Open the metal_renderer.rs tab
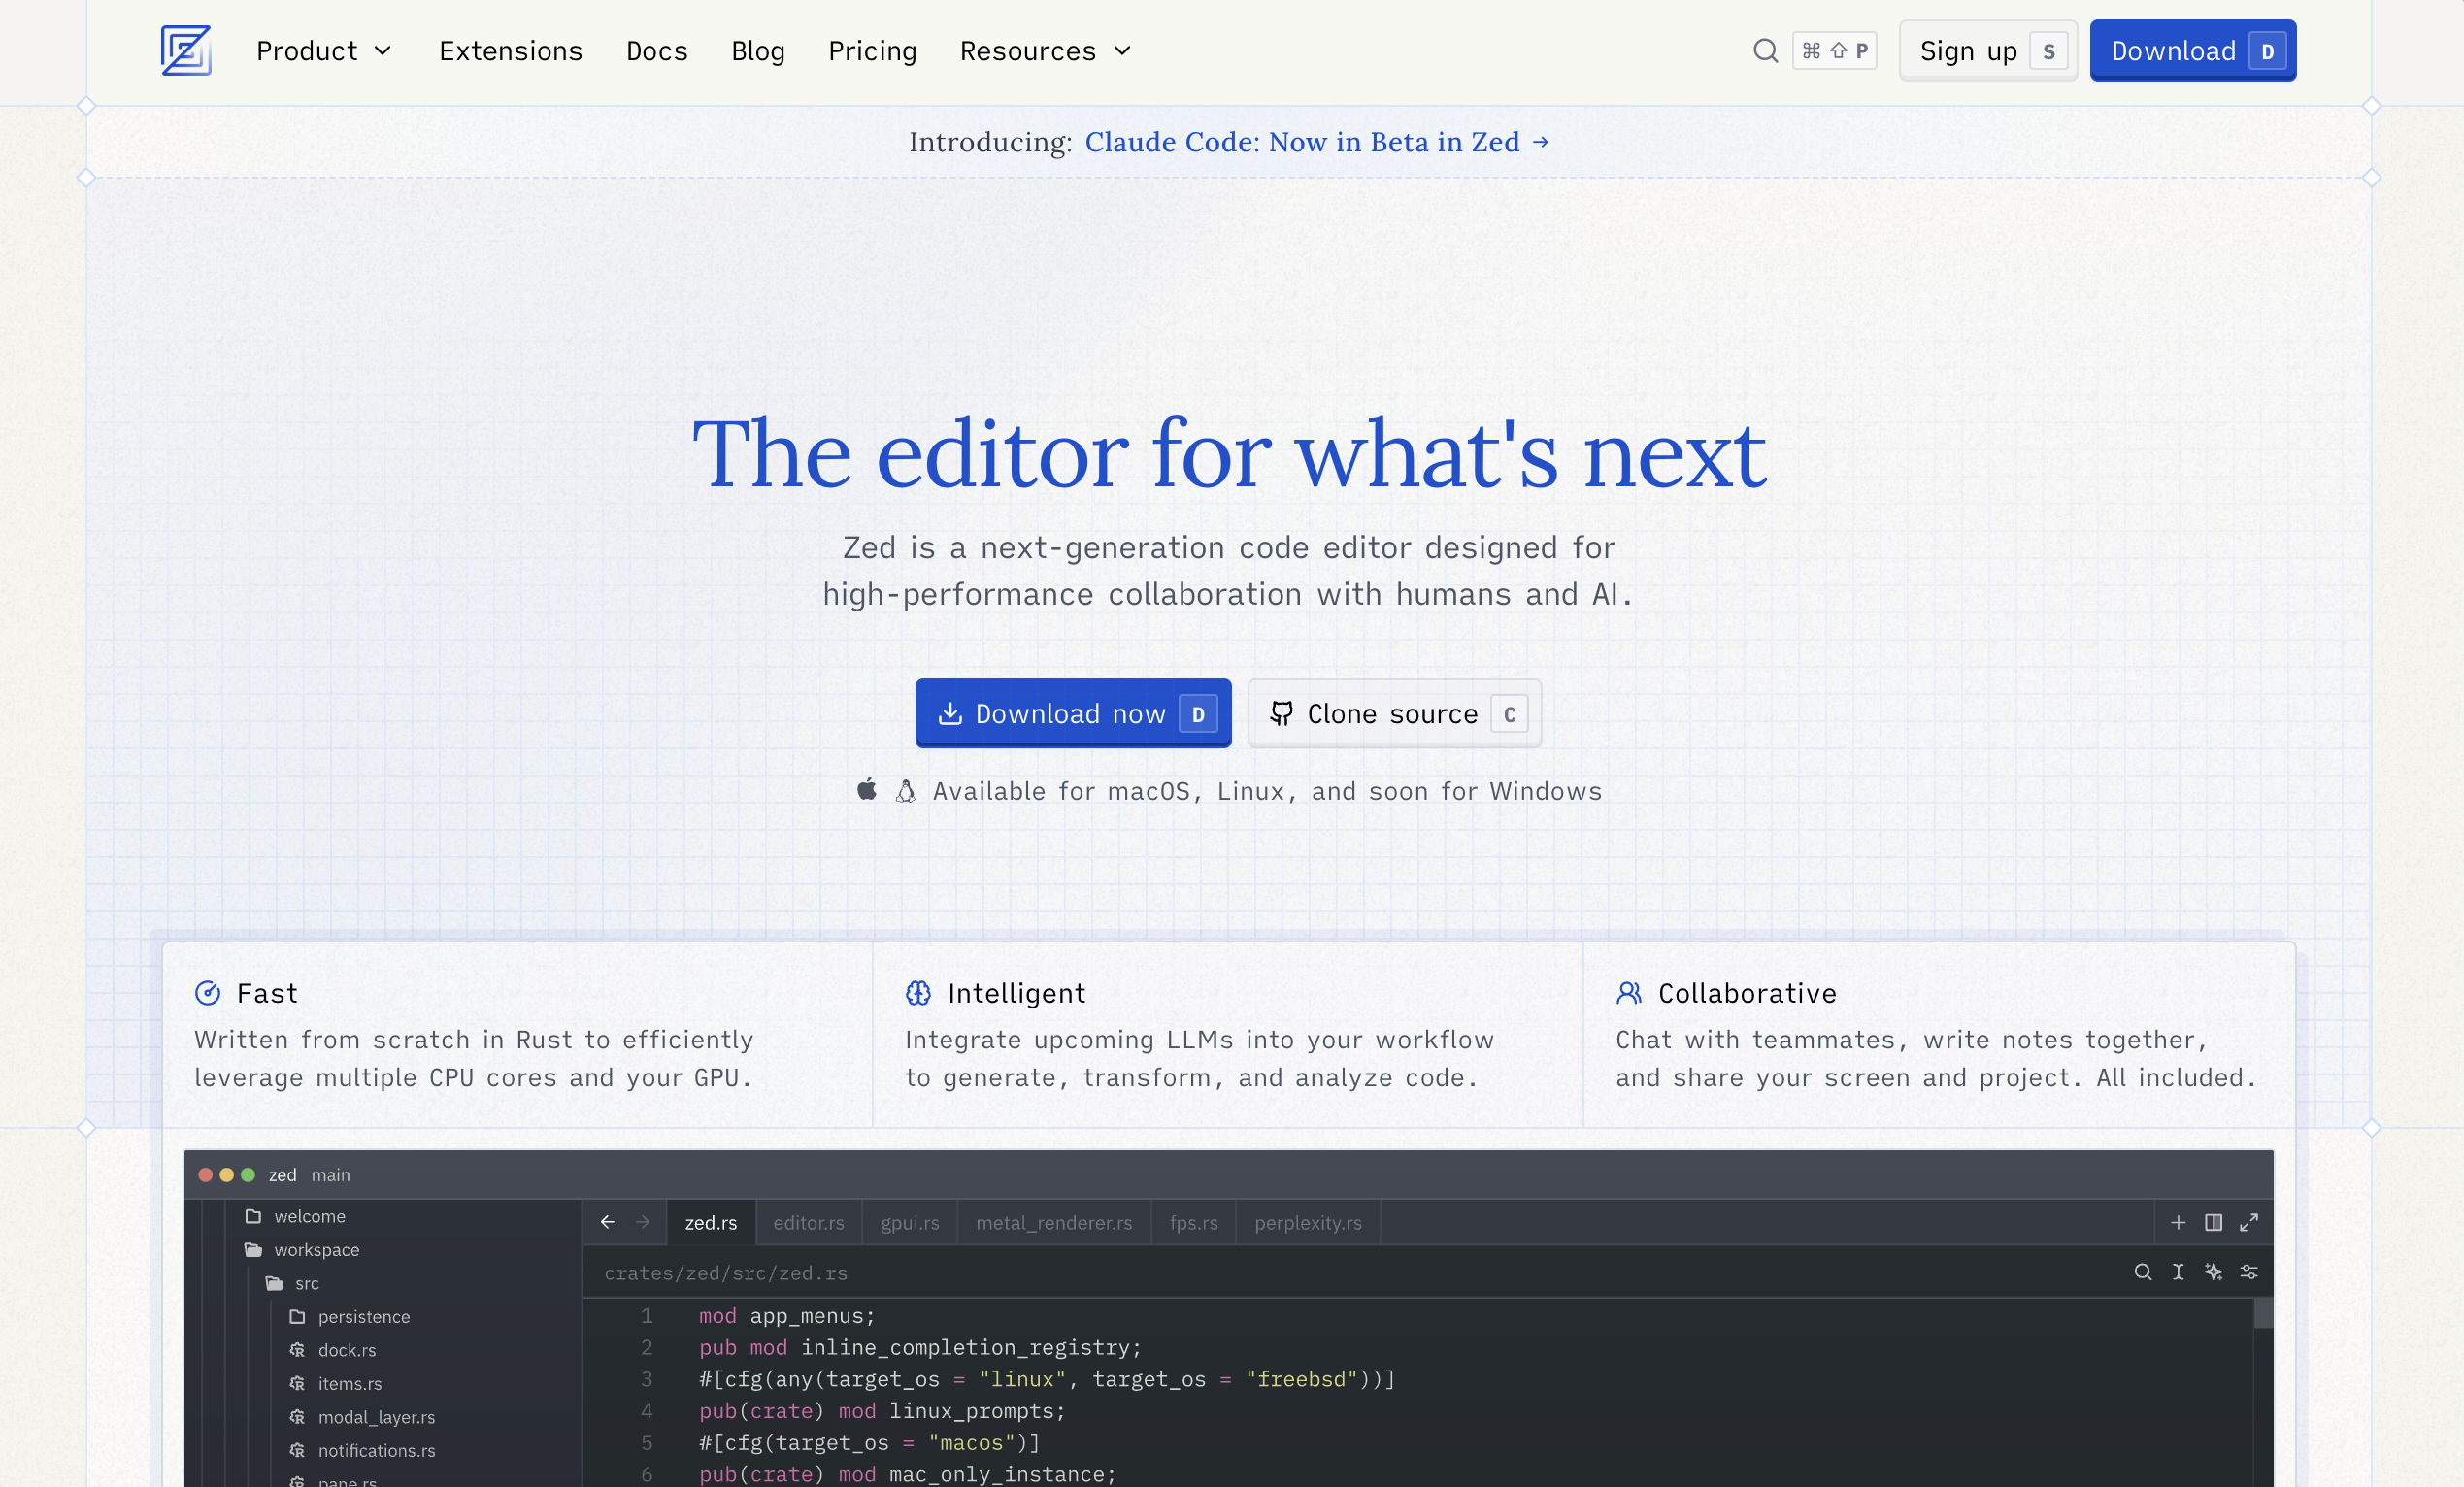Image resolution: width=2464 pixels, height=1487 pixels. 1054,1222
